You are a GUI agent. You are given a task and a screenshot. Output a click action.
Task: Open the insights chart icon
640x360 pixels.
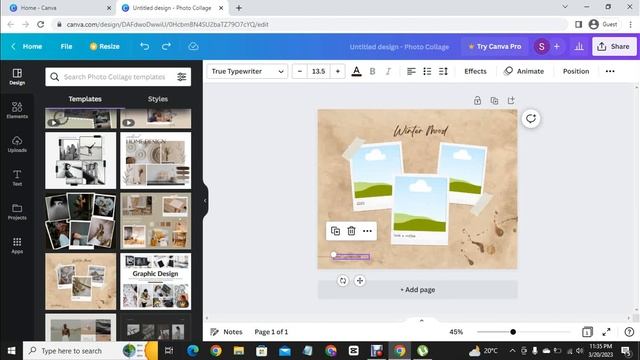coord(579,47)
